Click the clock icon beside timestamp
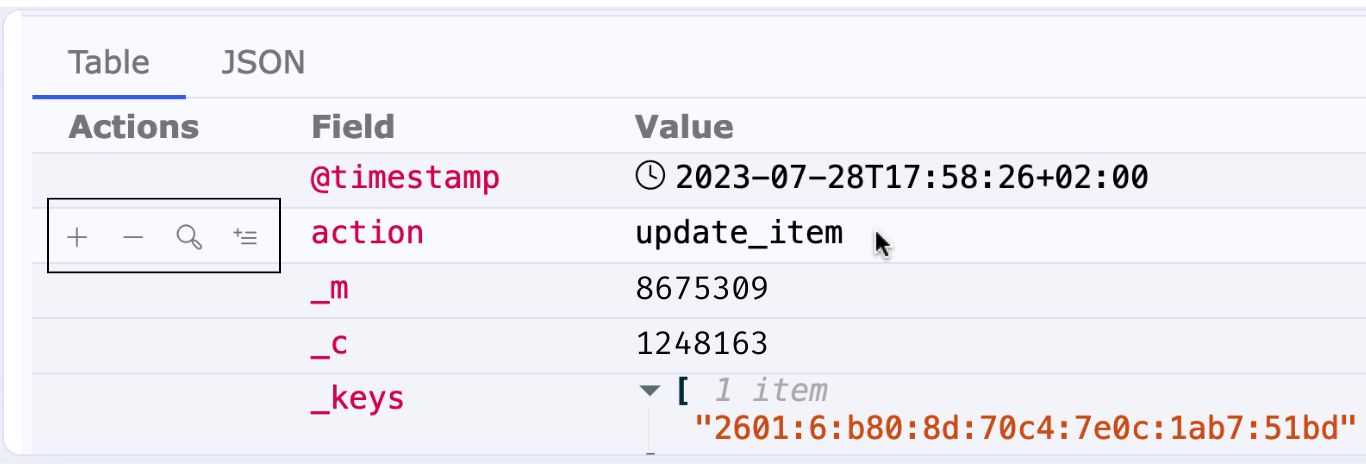 [x=650, y=177]
